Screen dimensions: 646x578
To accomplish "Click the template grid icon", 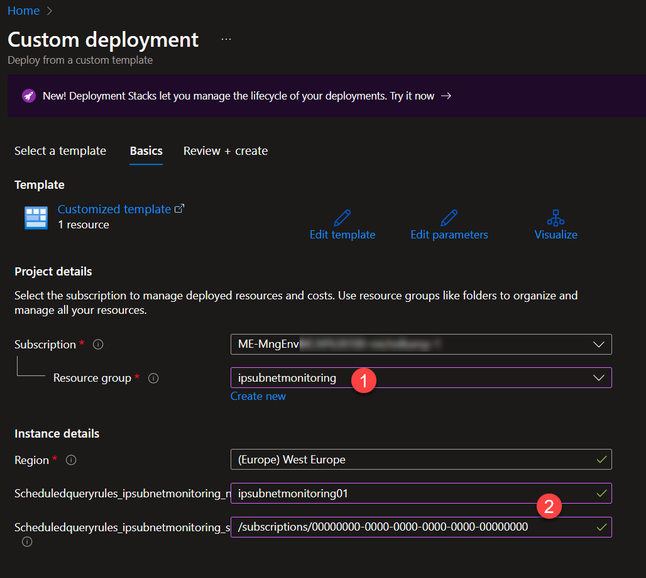I will pos(36,218).
